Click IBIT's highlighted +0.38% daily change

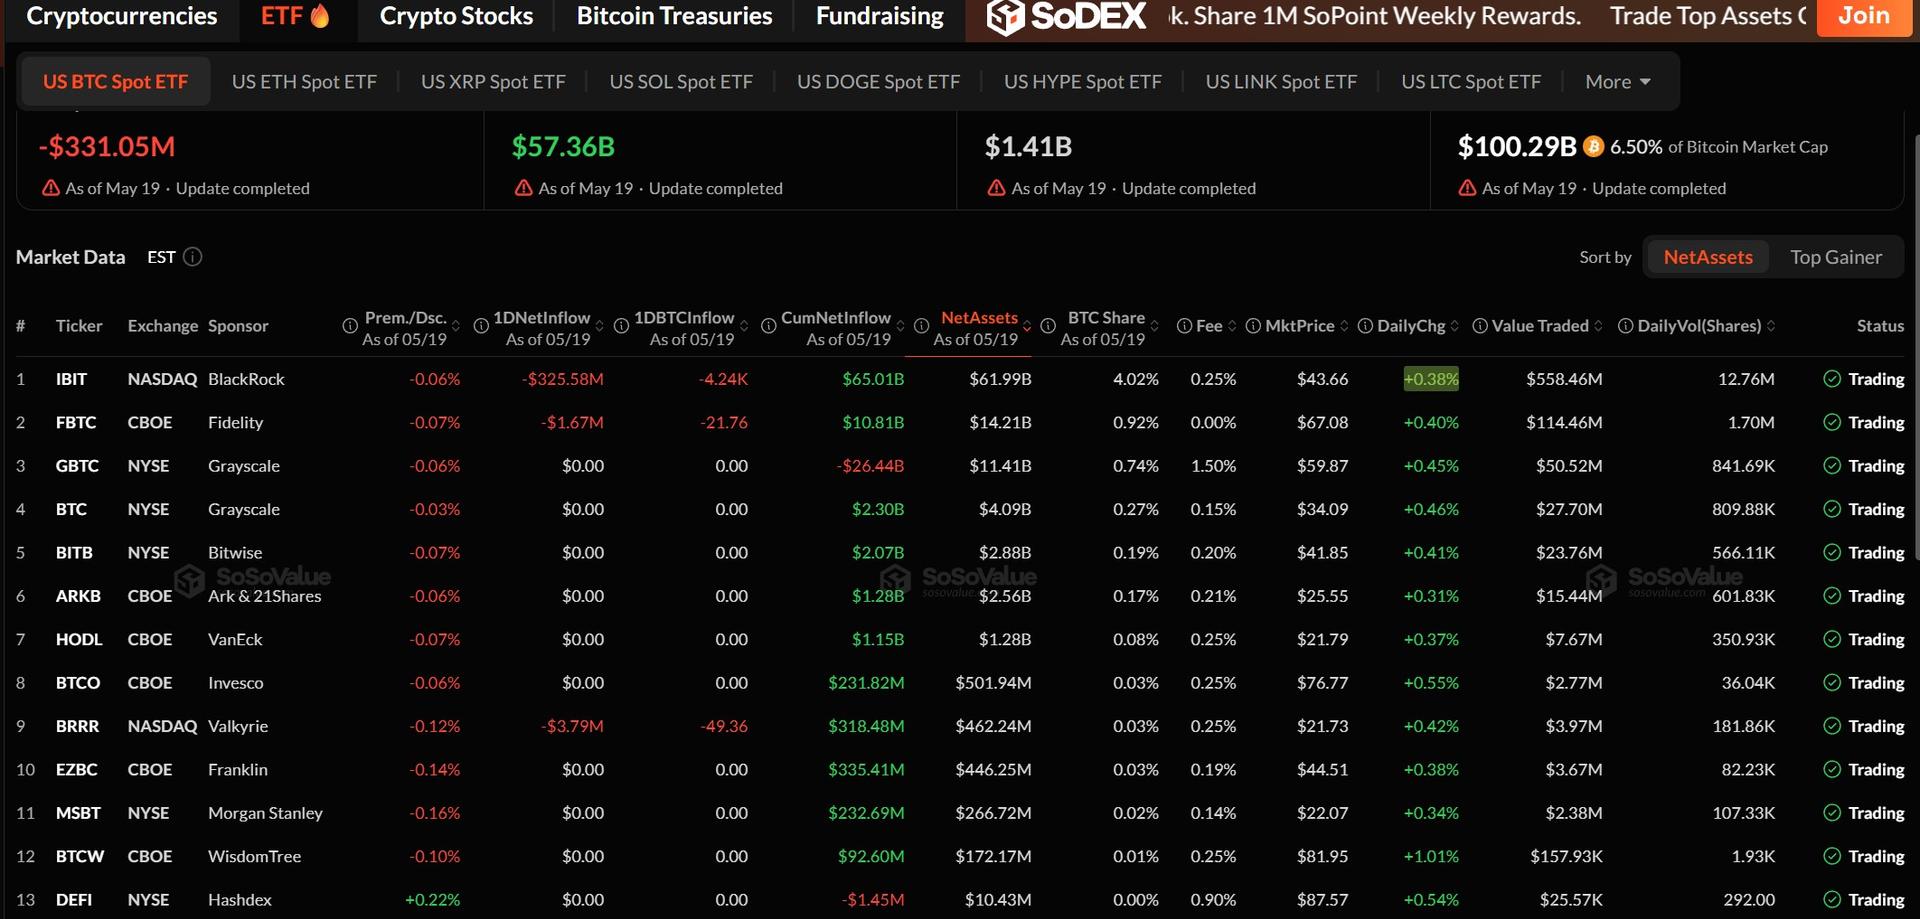pyautogui.click(x=1431, y=379)
